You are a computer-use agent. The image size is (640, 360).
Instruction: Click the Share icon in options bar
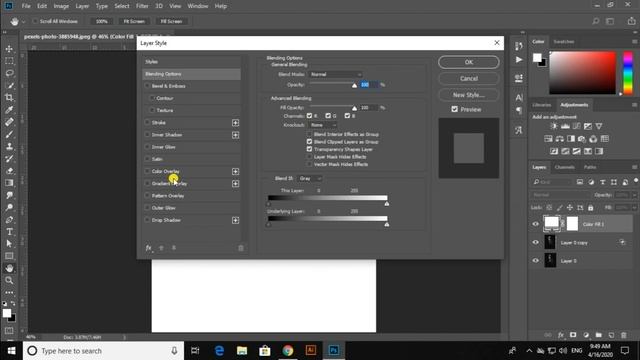631,21
